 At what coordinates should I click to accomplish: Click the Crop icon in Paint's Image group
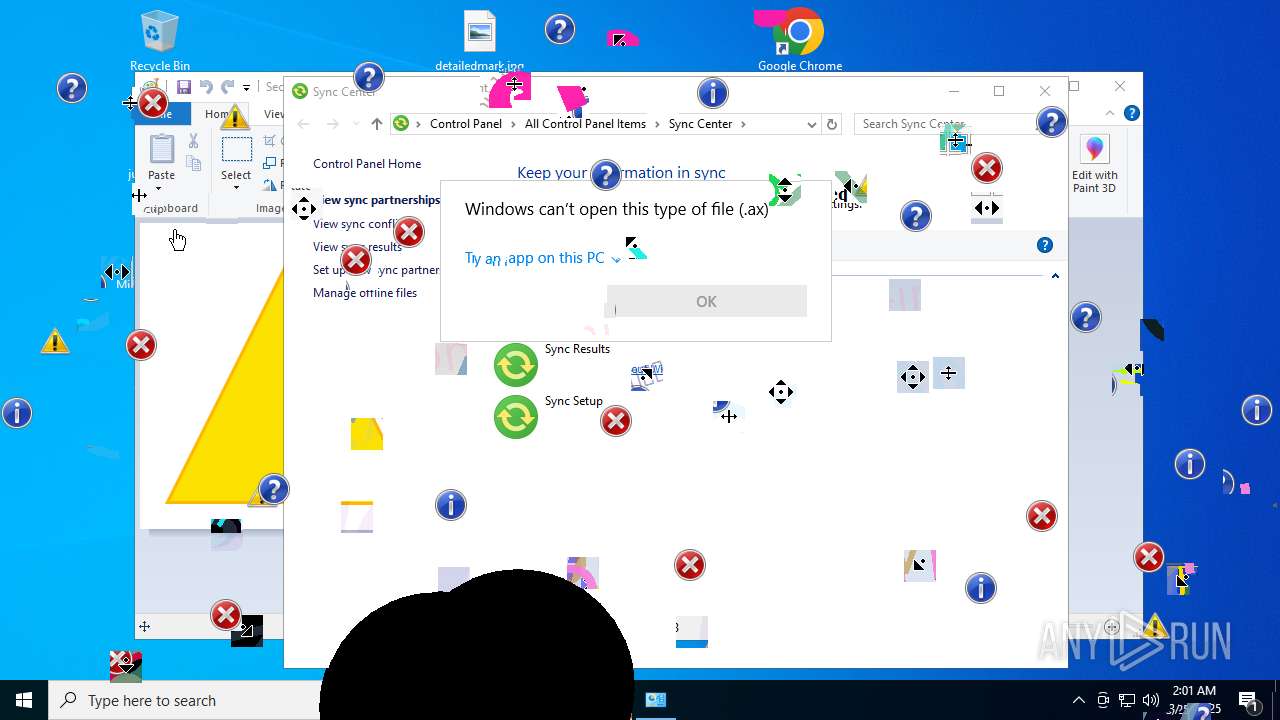270,142
